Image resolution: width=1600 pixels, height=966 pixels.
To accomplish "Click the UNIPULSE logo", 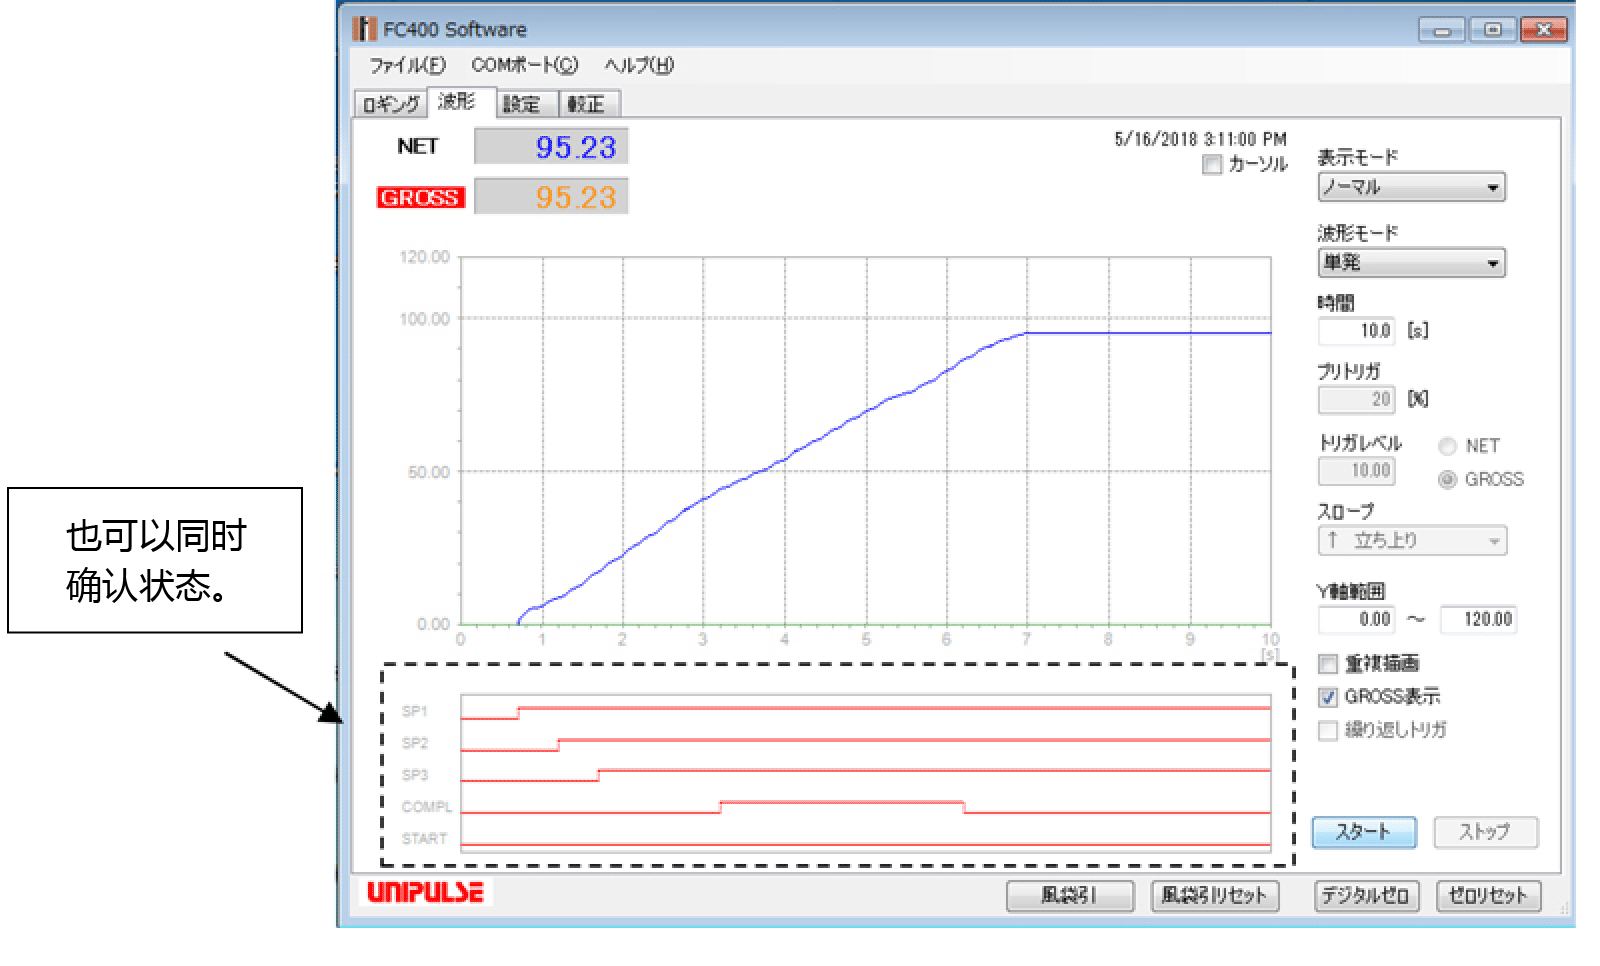I will (x=425, y=892).
